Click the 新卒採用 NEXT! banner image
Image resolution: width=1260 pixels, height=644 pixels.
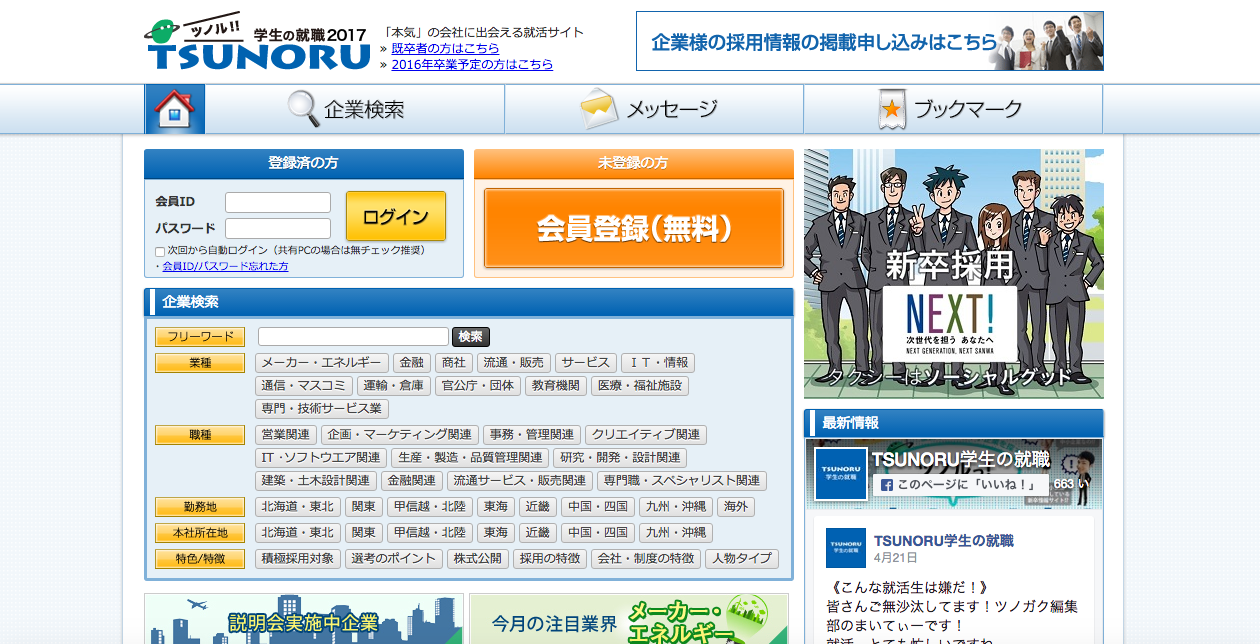(954, 274)
